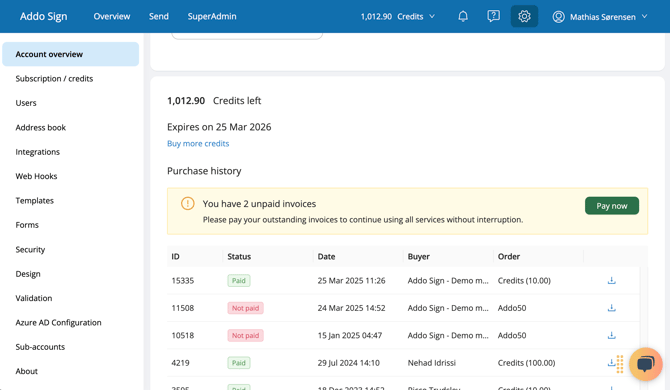
Task: Open the Send menu
Action: (x=159, y=16)
